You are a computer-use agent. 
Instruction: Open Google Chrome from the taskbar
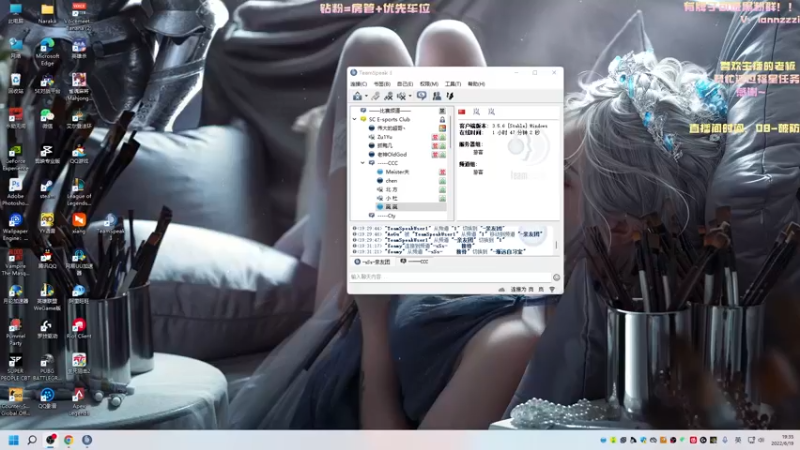68,440
